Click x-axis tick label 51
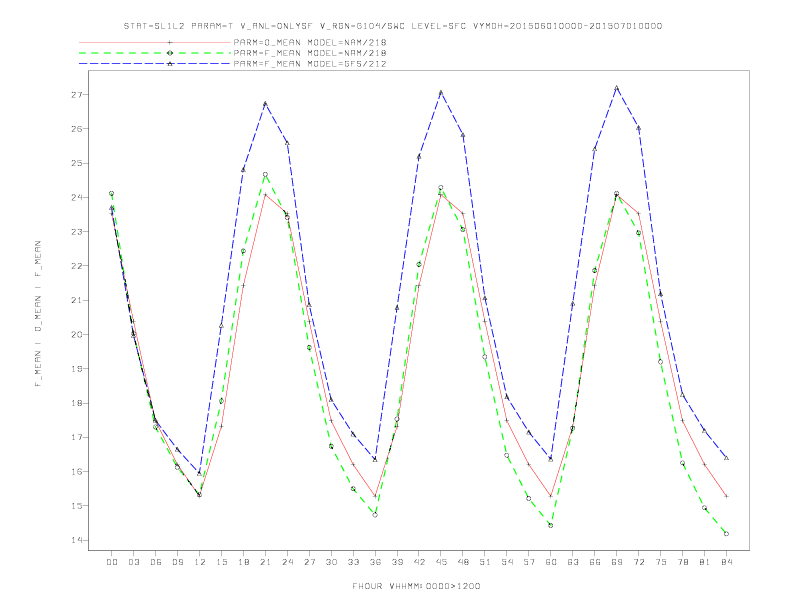 point(485,562)
